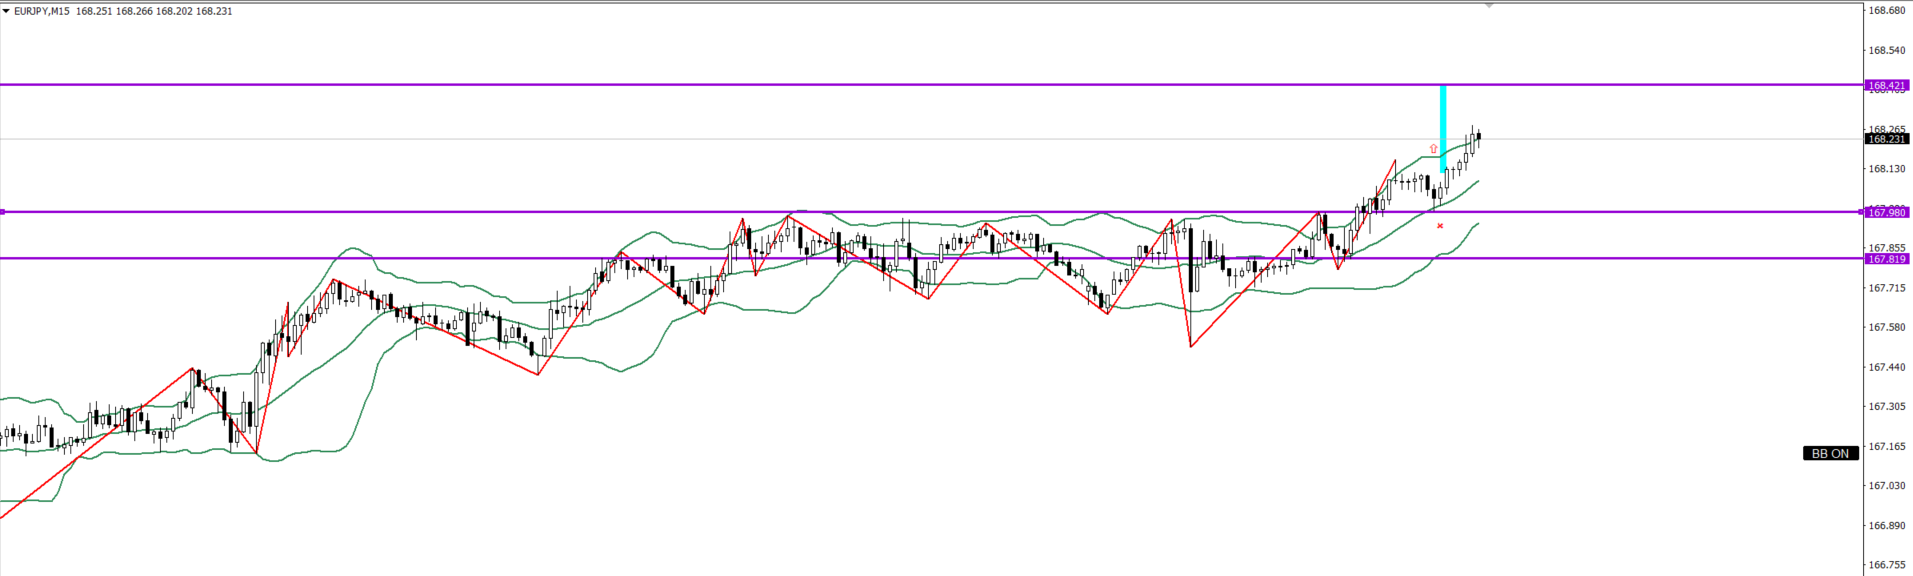Click the 167.440 label on the price axis
Viewport: 1913px width, 576px height.
1886,367
